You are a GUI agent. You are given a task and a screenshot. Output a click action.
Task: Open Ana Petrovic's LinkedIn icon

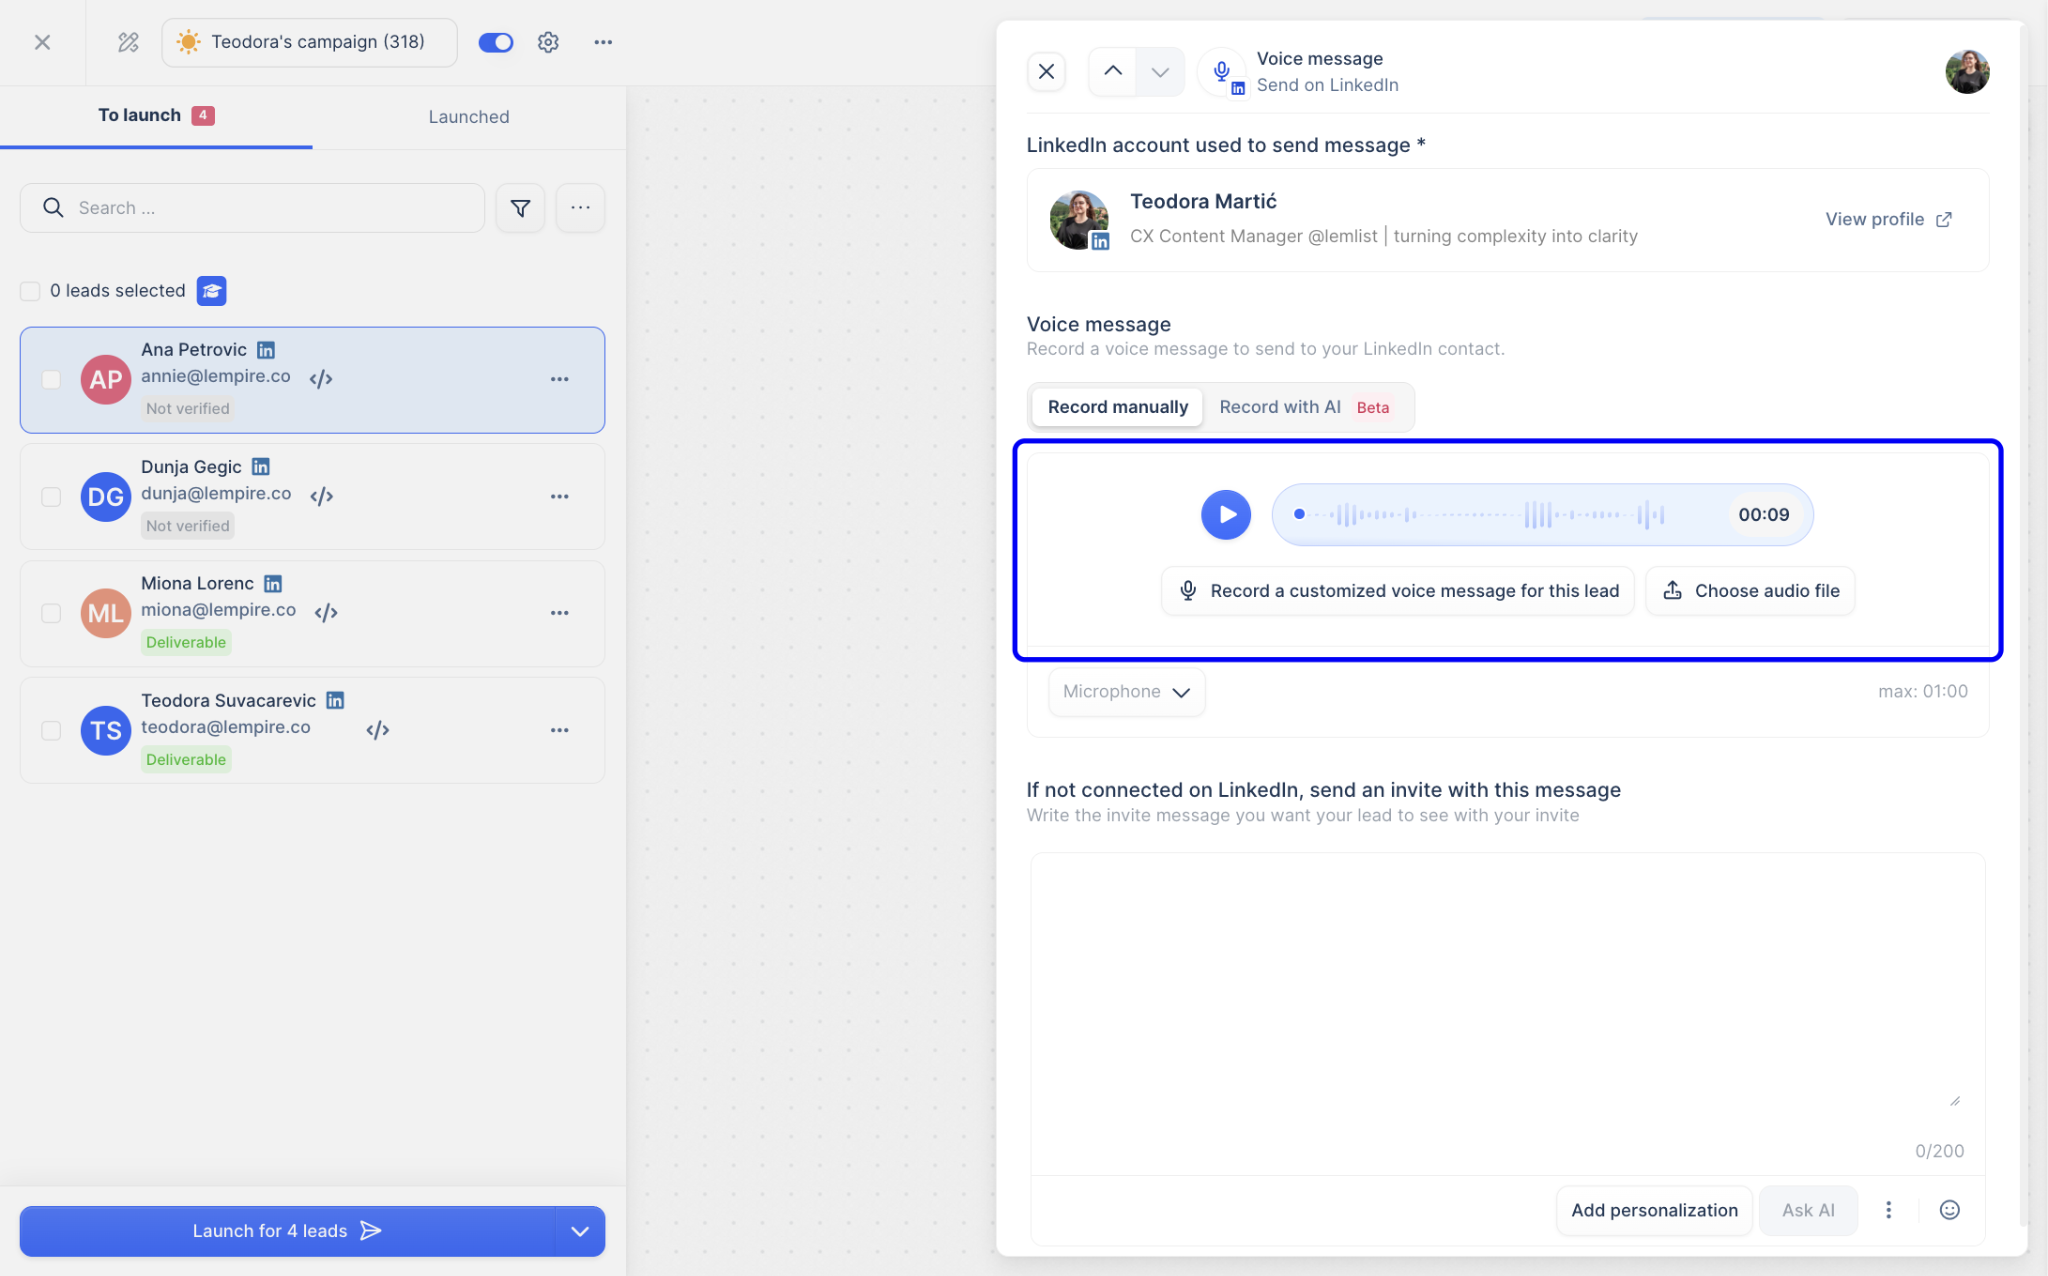(x=266, y=350)
